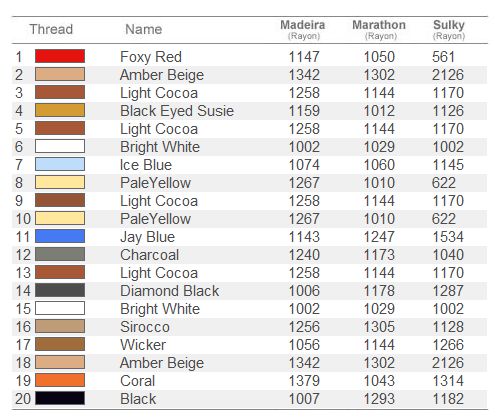Select the Black thread name in row 20

click(x=138, y=399)
